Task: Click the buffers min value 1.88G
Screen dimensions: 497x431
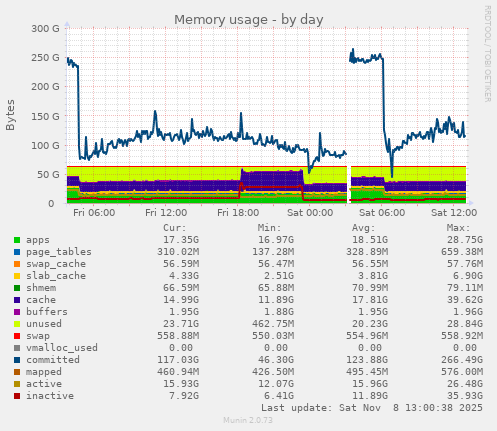Action: point(279,312)
